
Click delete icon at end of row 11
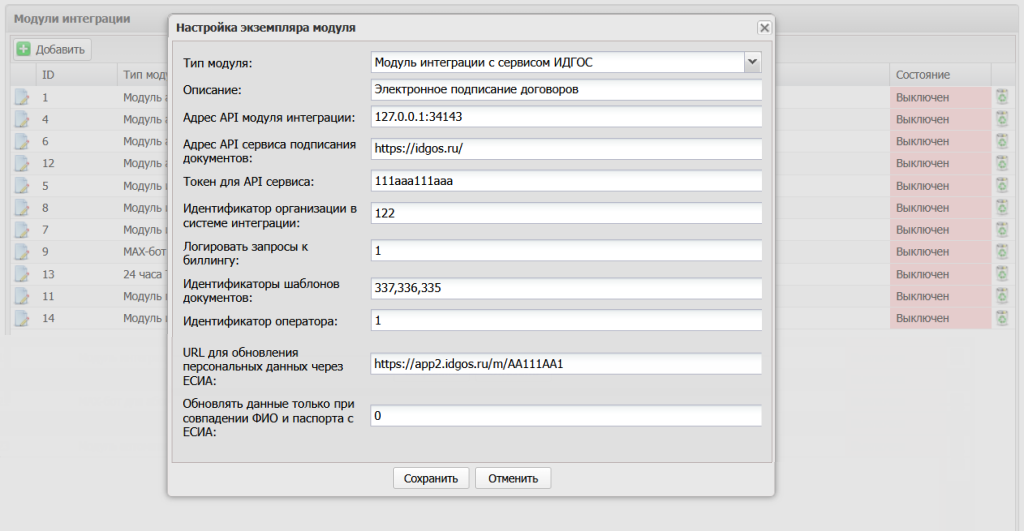(x=1002, y=296)
